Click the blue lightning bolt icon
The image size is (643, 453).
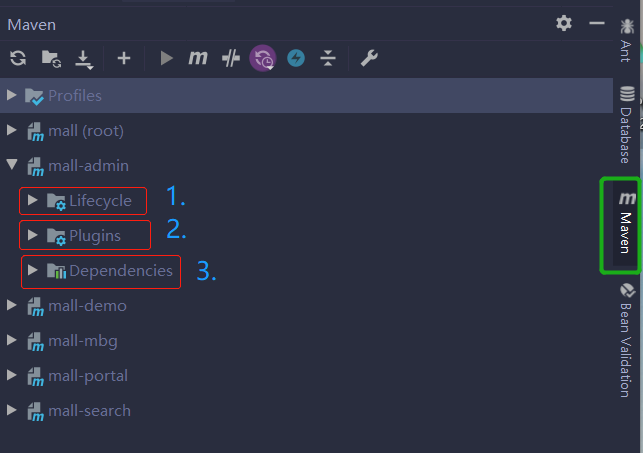tap(296, 58)
